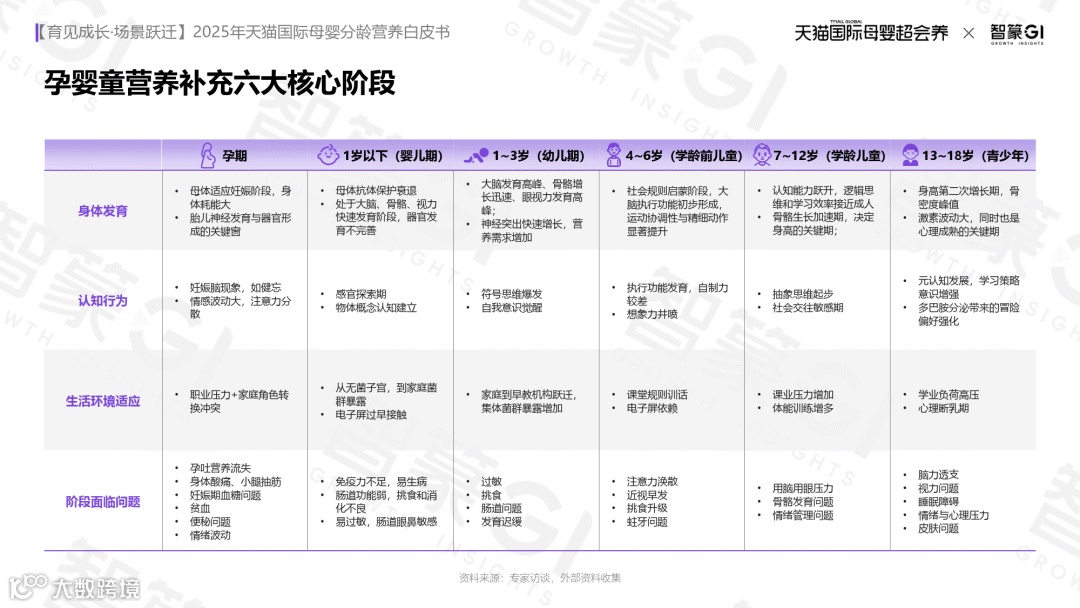
Task: Click the header text 2025年天猫国际母婴分龄营养白皮书
Action: coord(321,32)
